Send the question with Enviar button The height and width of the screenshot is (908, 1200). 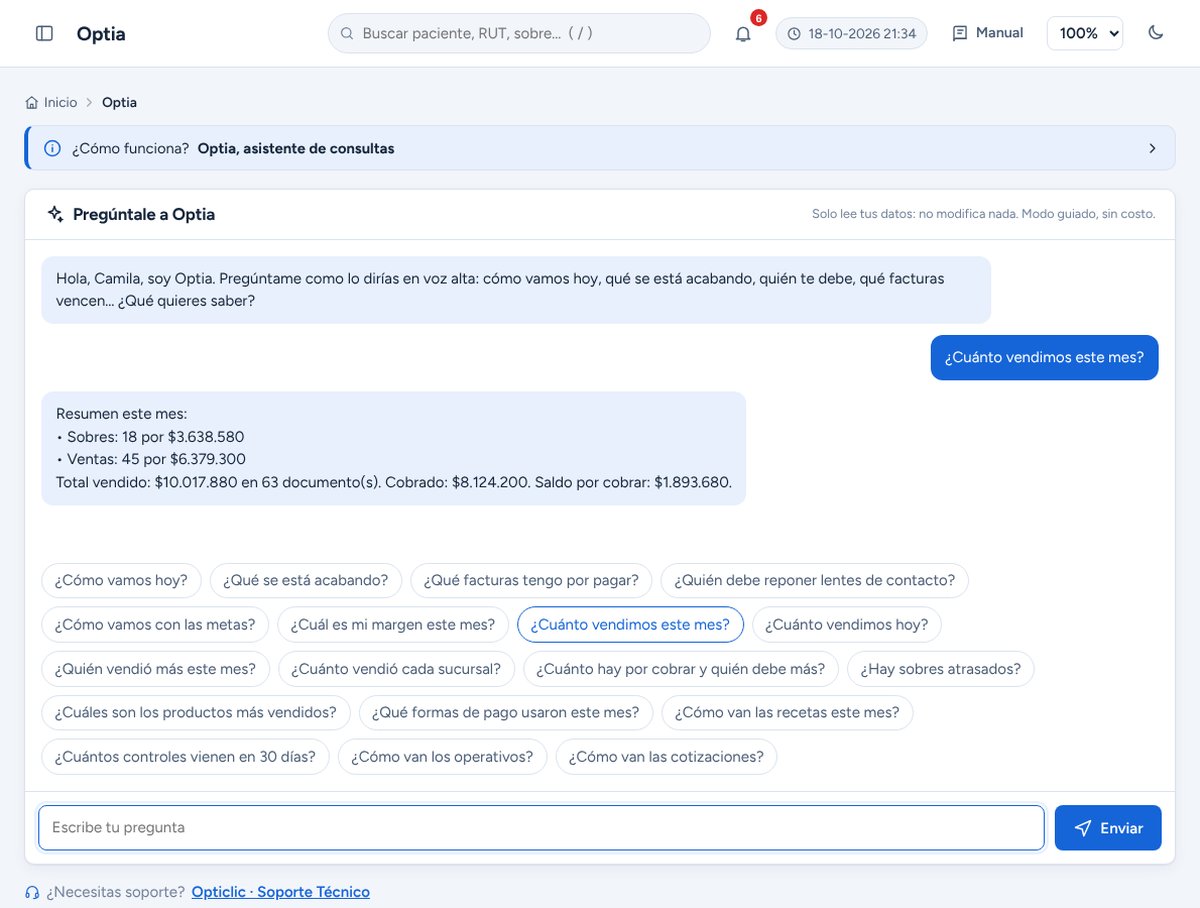[x=1108, y=828]
